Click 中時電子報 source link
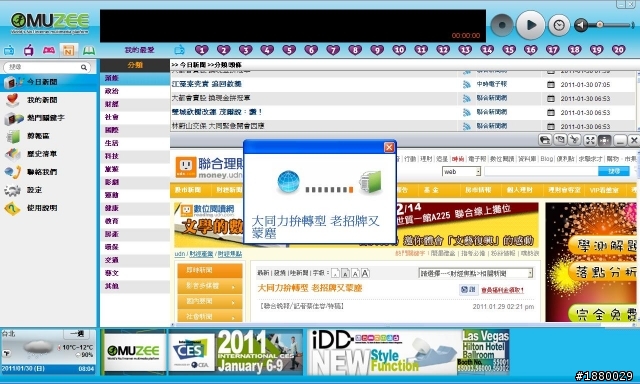This screenshot has height=384, width=640. click(x=492, y=84)
